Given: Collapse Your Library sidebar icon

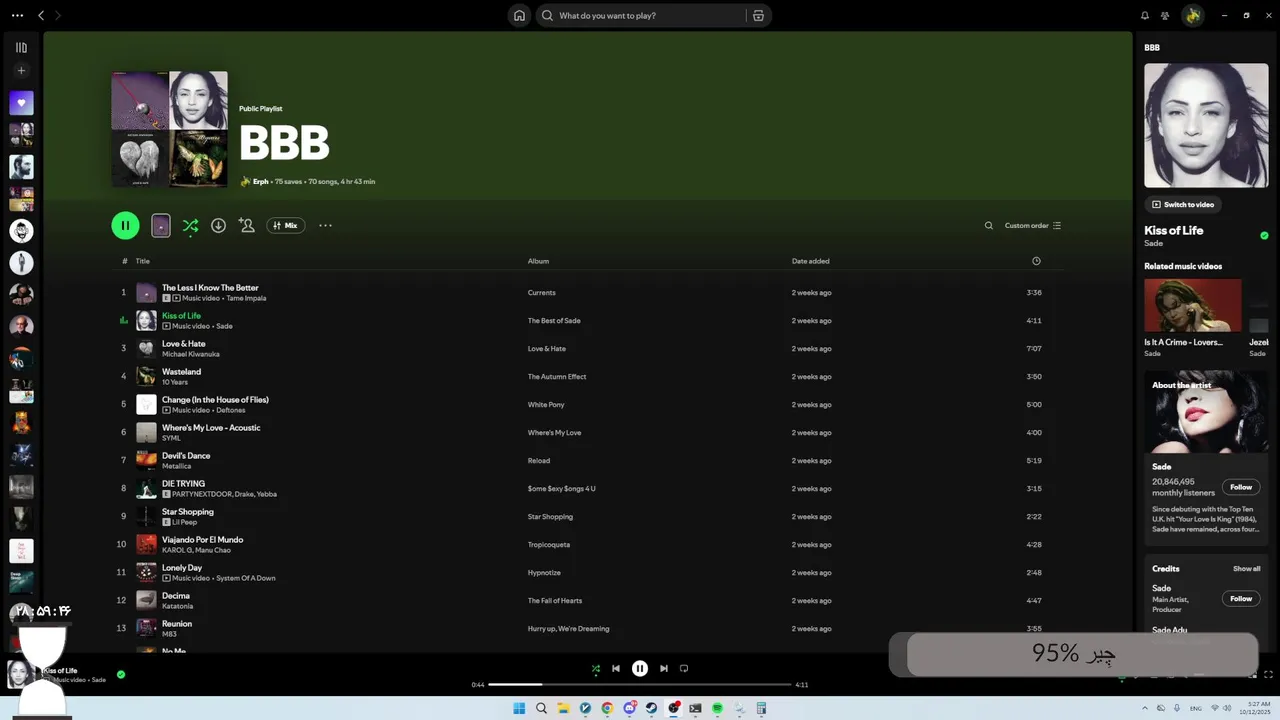Looking at the screenshot, I should [x=21, y=47].
